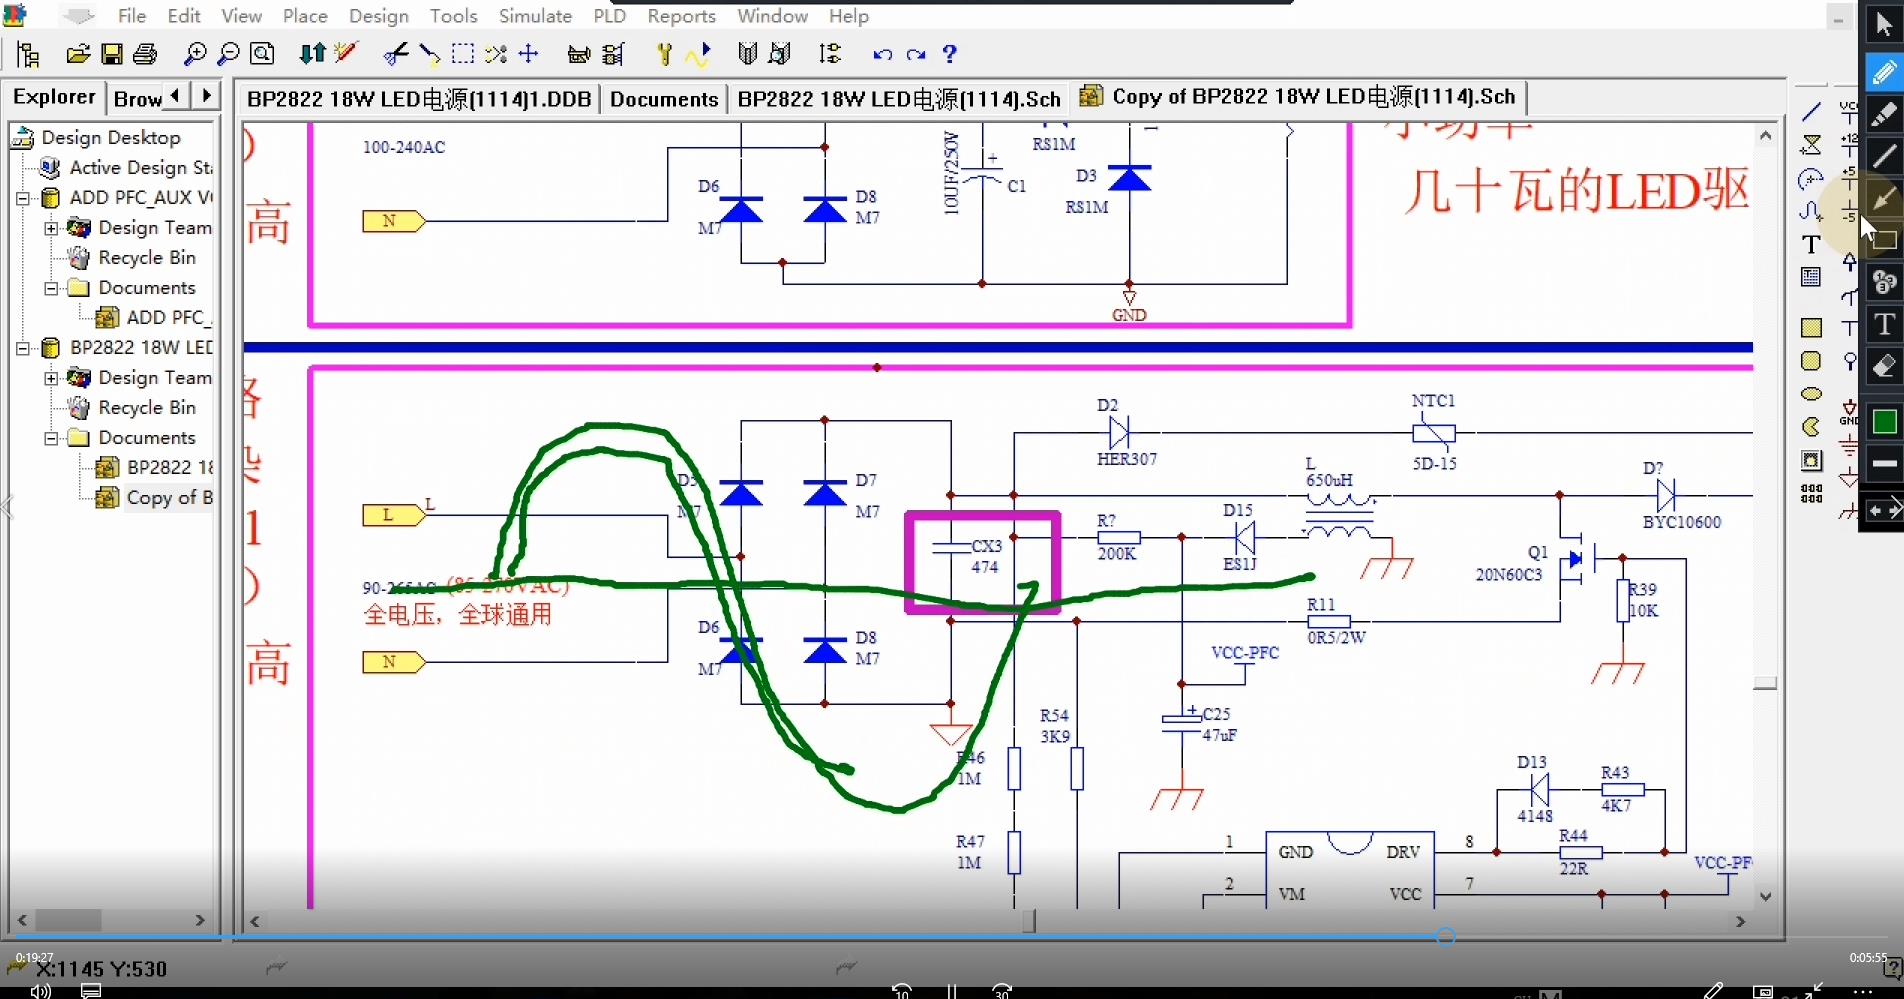Image resolution: width=1904 pixels, height=999 pixels.
Task: Select the Place Pie Chart tool
Action: [1811, 427]
